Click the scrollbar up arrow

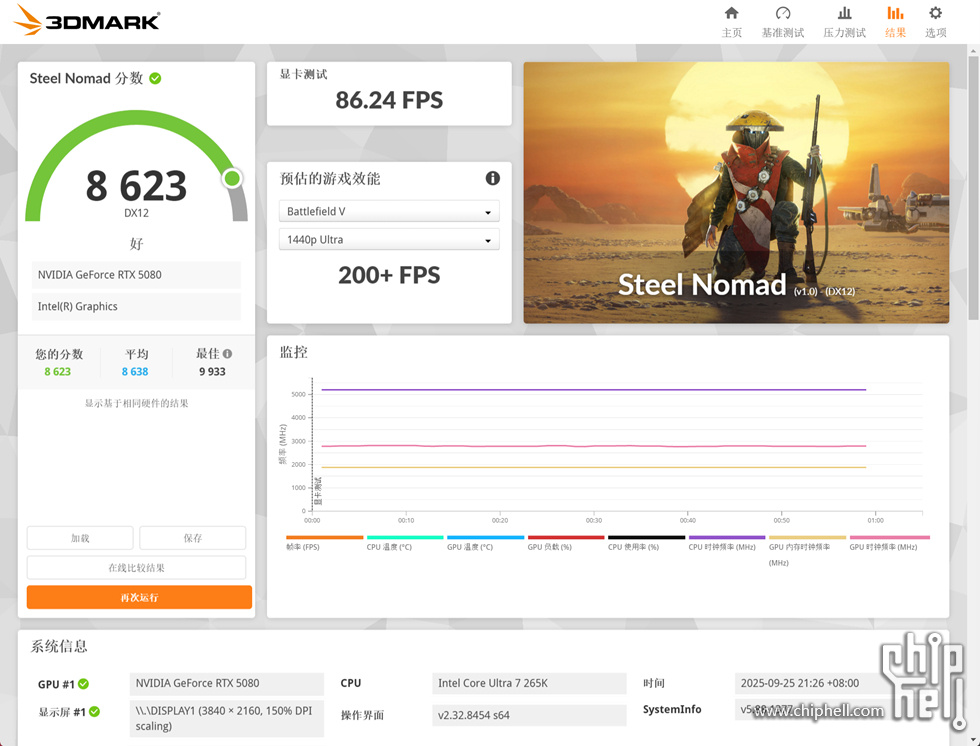coord(973,50)
